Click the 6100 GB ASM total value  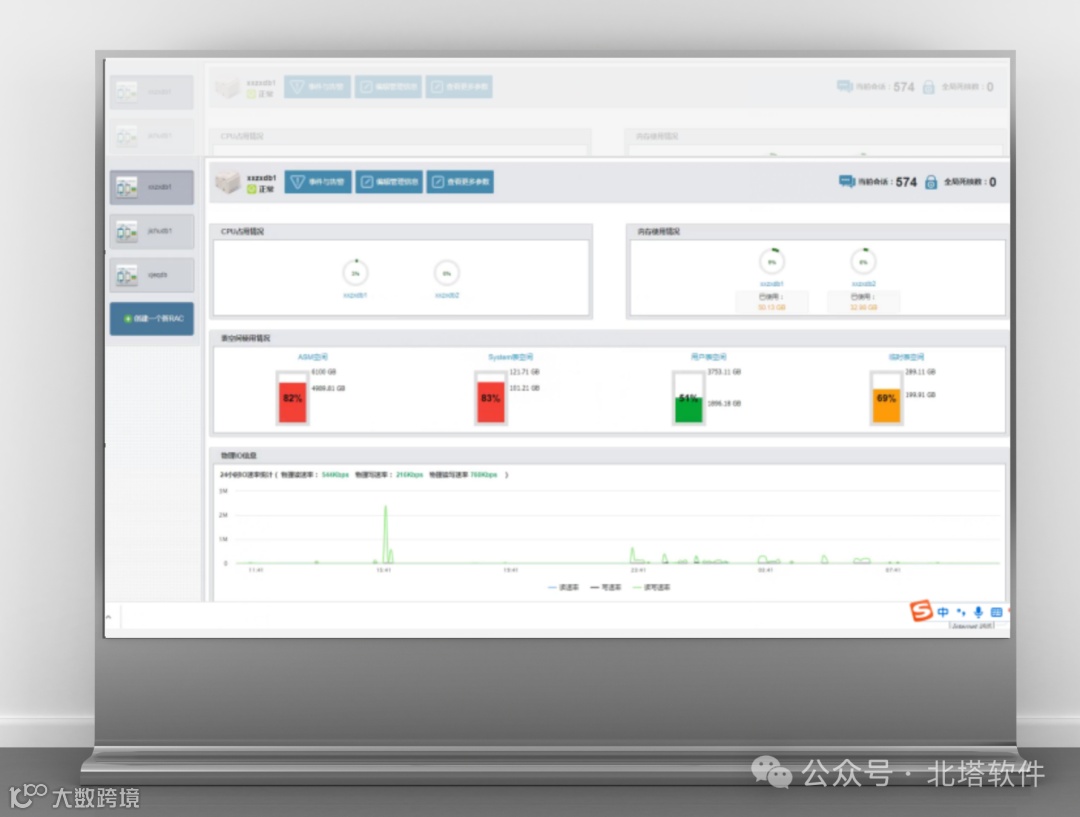[324, 372]
